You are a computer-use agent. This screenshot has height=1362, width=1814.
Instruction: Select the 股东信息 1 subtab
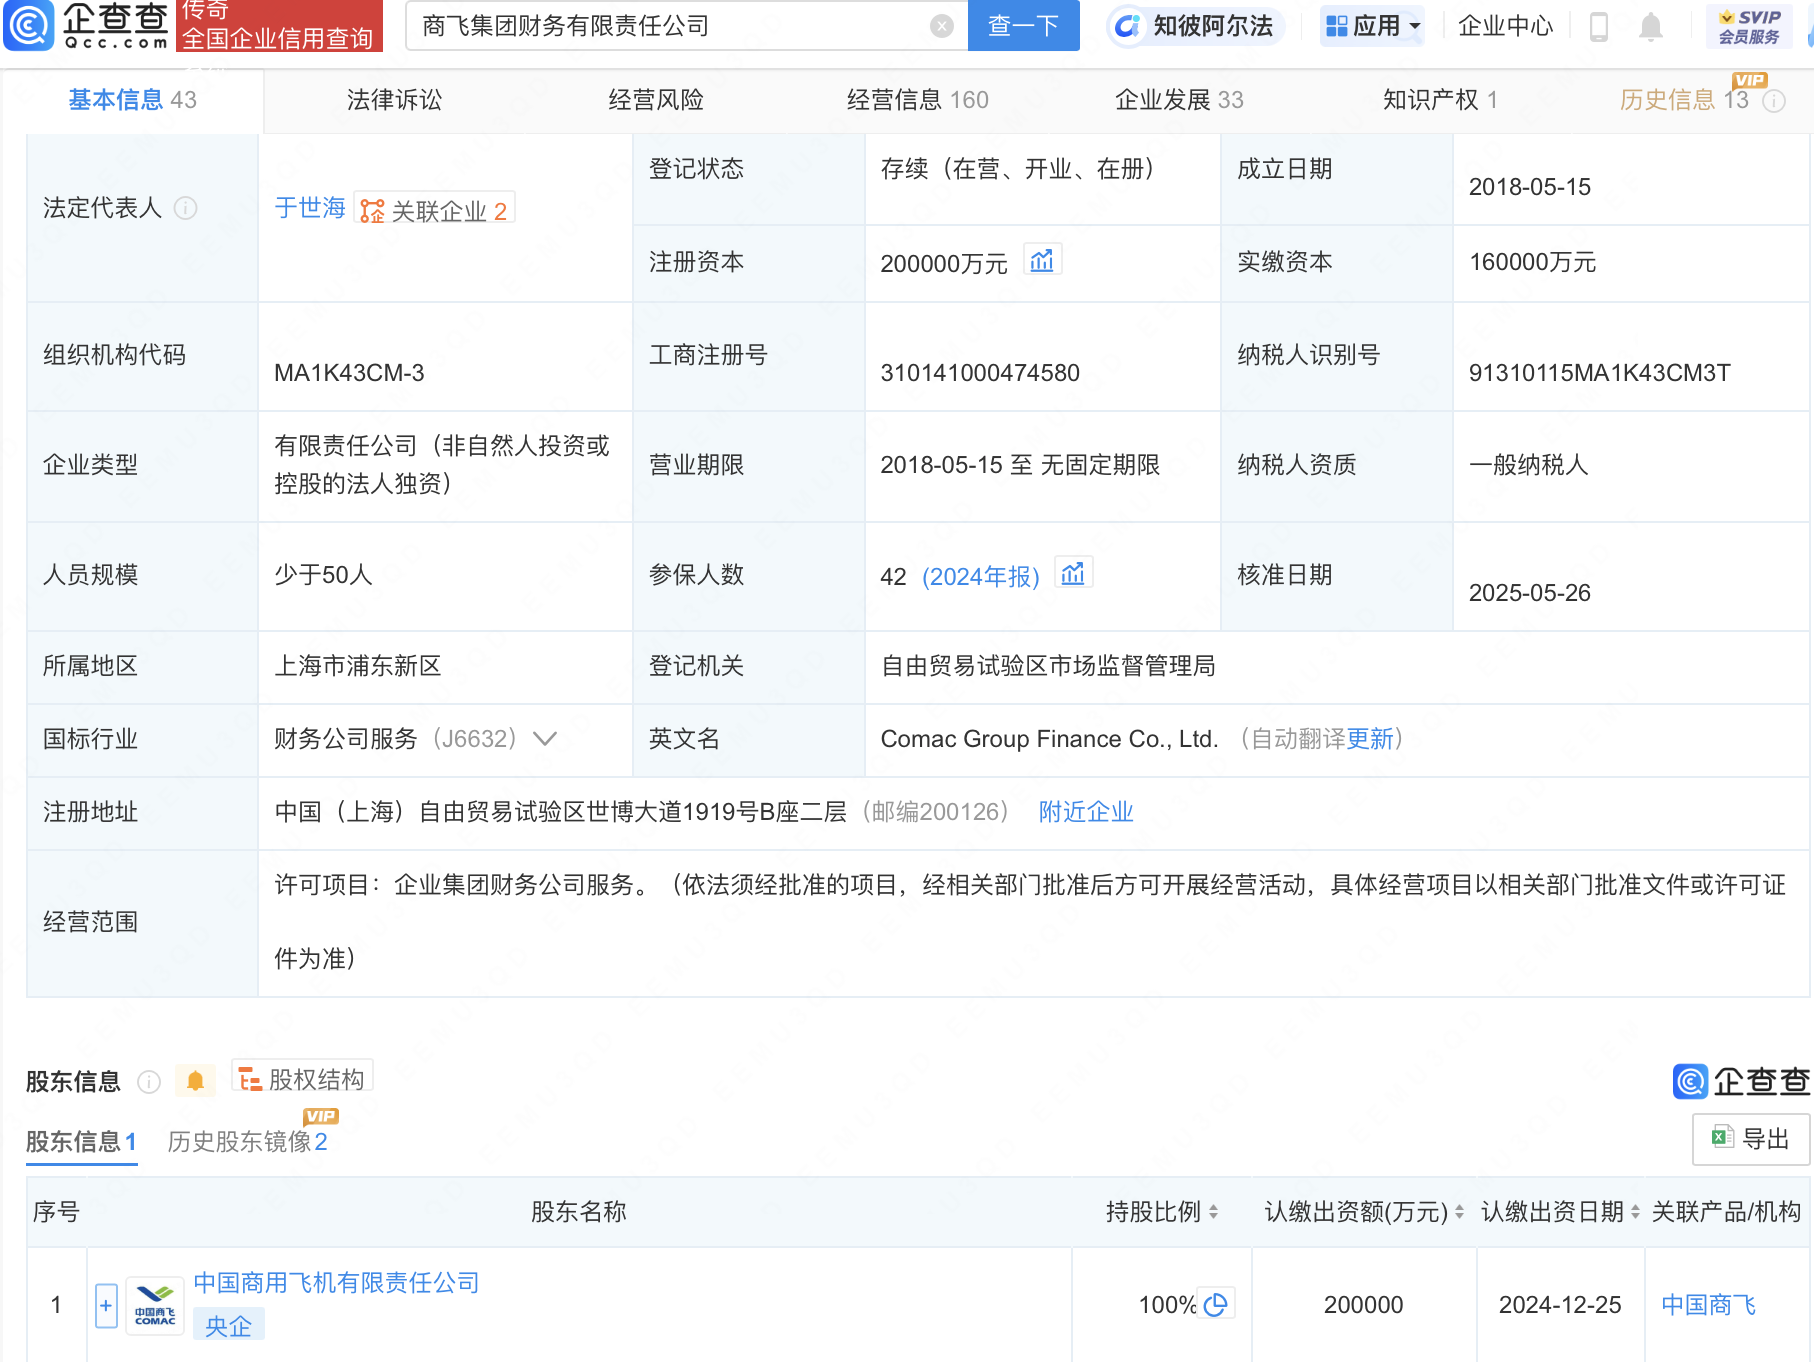81,1142
